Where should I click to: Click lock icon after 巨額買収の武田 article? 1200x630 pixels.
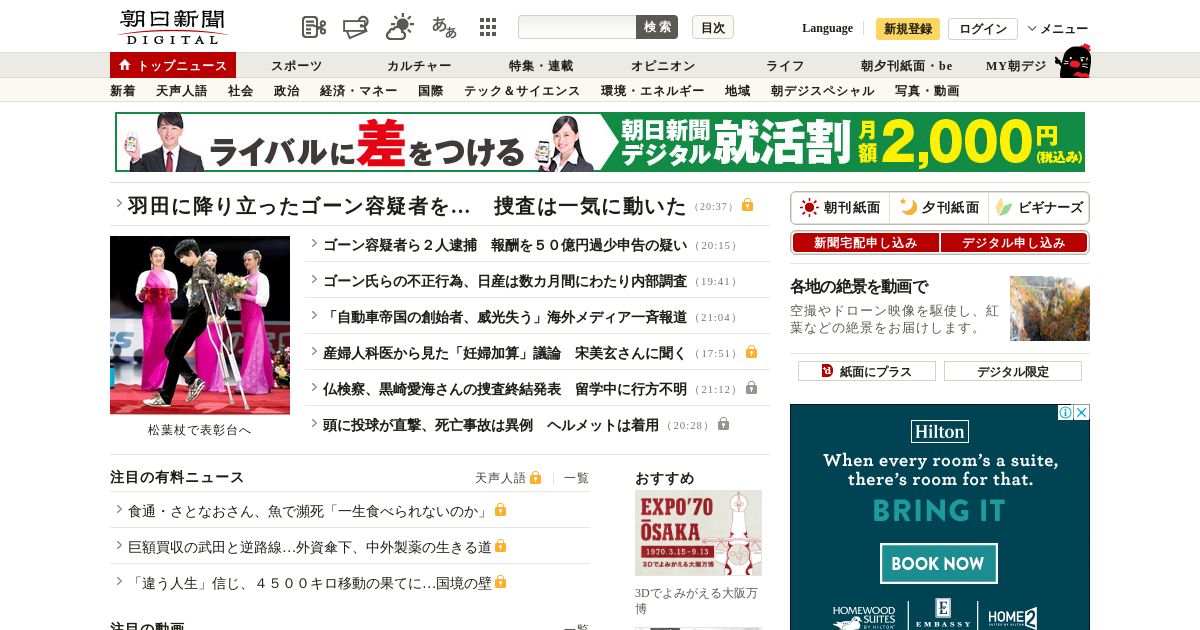coord(500,546)
